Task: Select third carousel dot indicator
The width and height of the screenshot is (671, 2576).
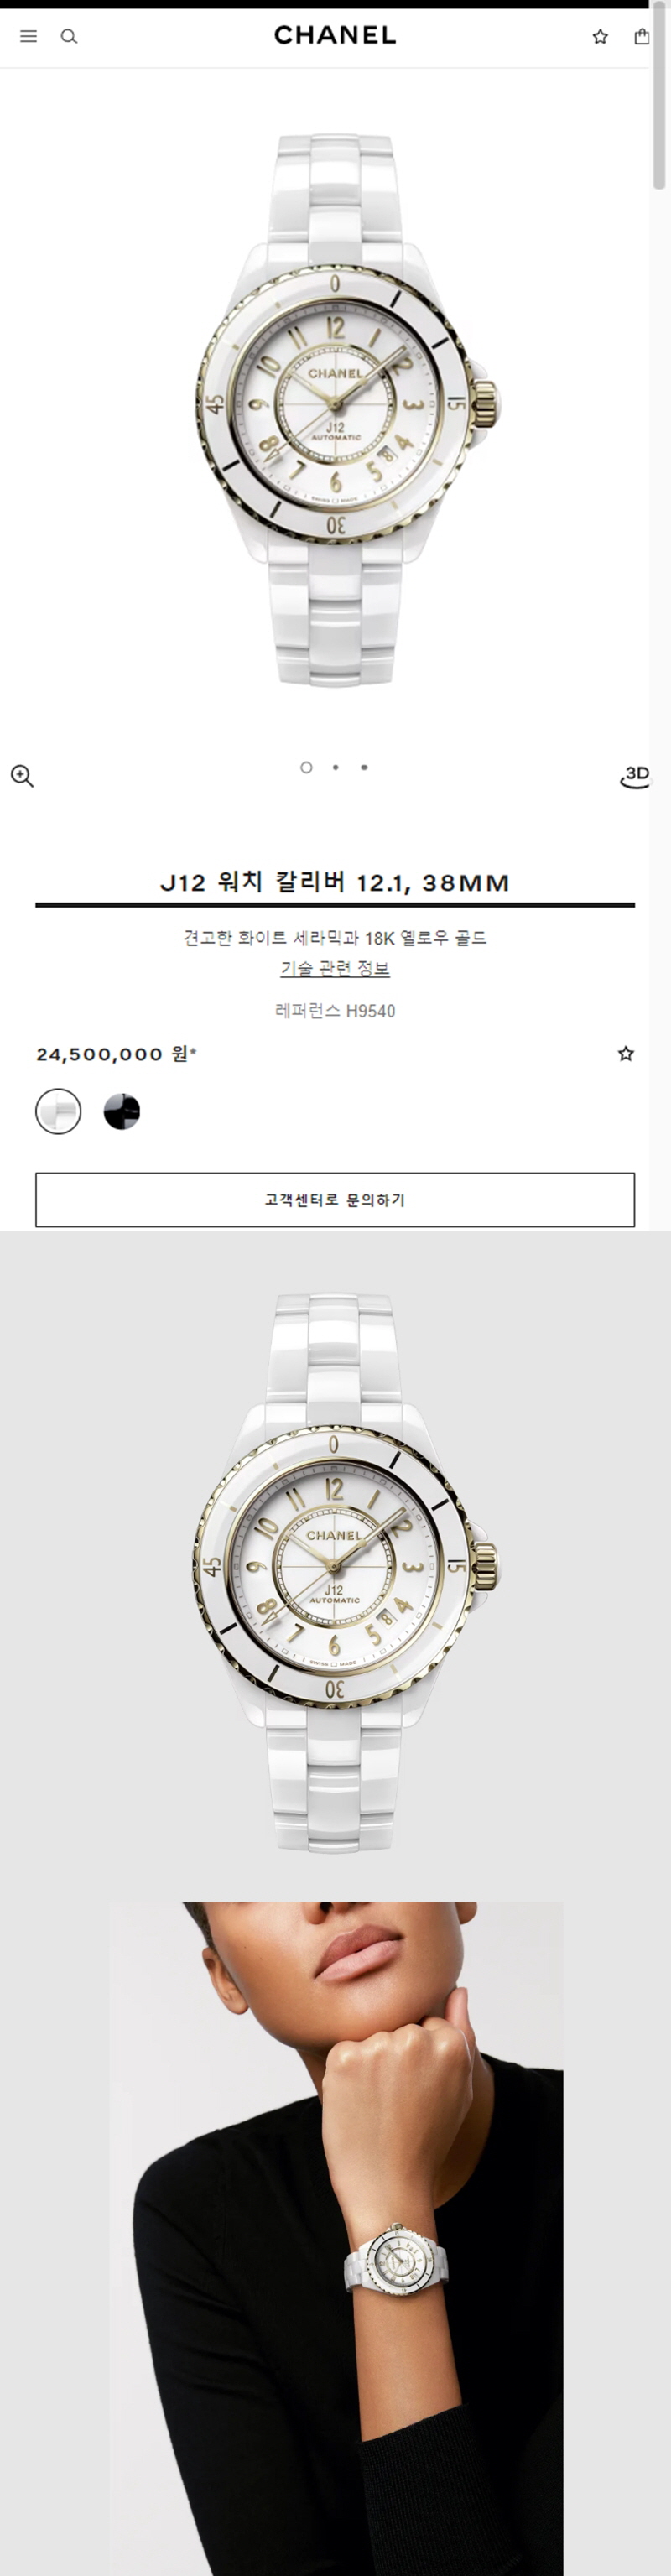Action: [x=364, y=767]
